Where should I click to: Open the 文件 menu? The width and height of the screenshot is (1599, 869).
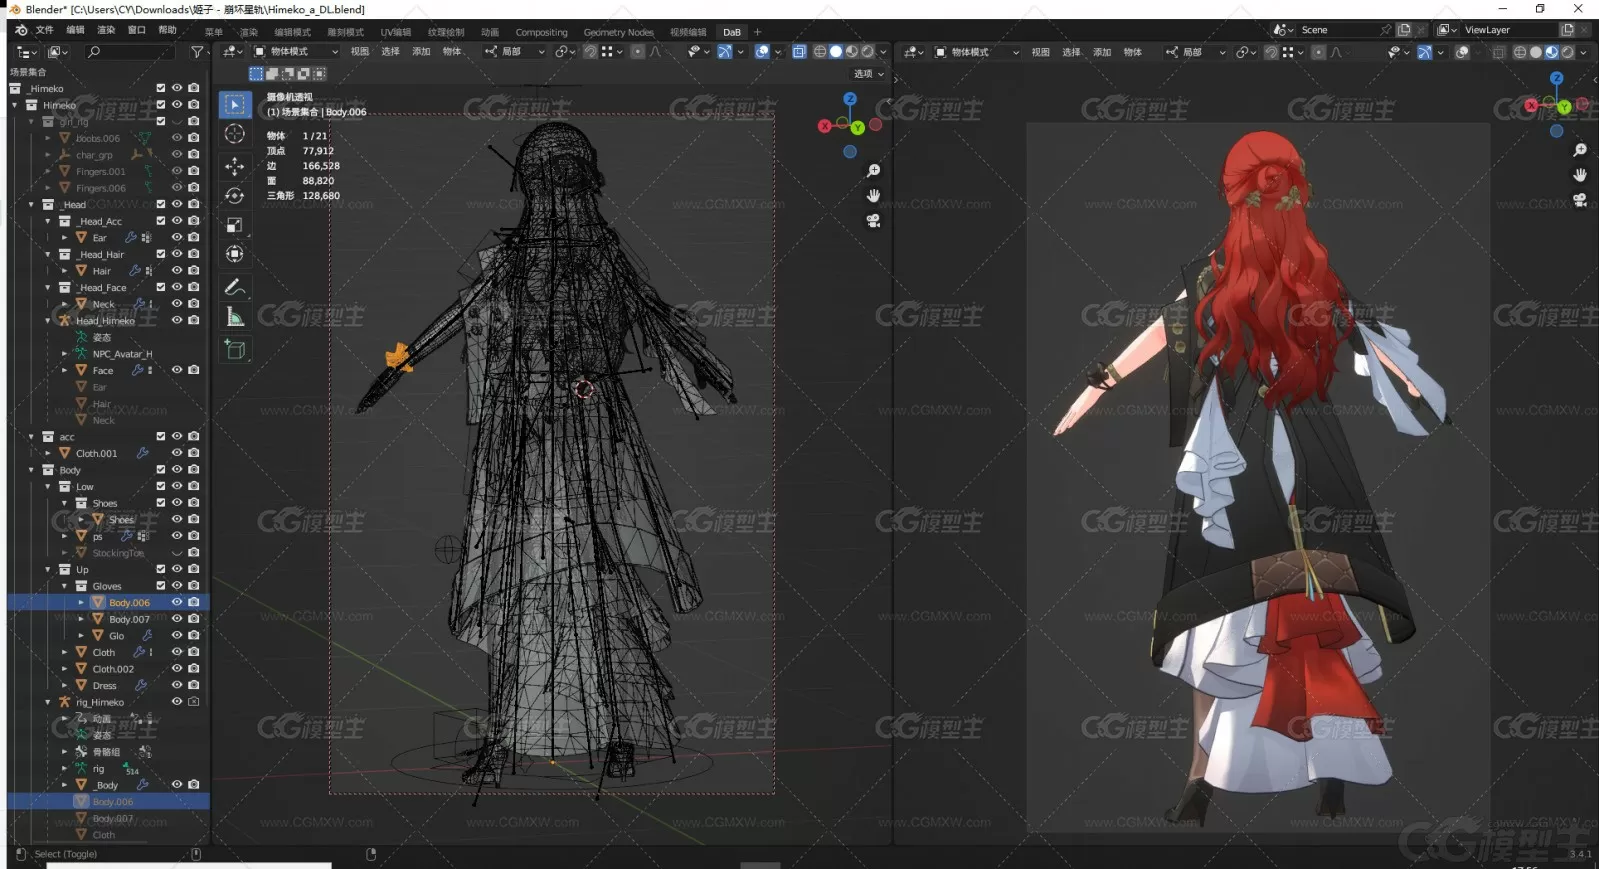[45, 30]
